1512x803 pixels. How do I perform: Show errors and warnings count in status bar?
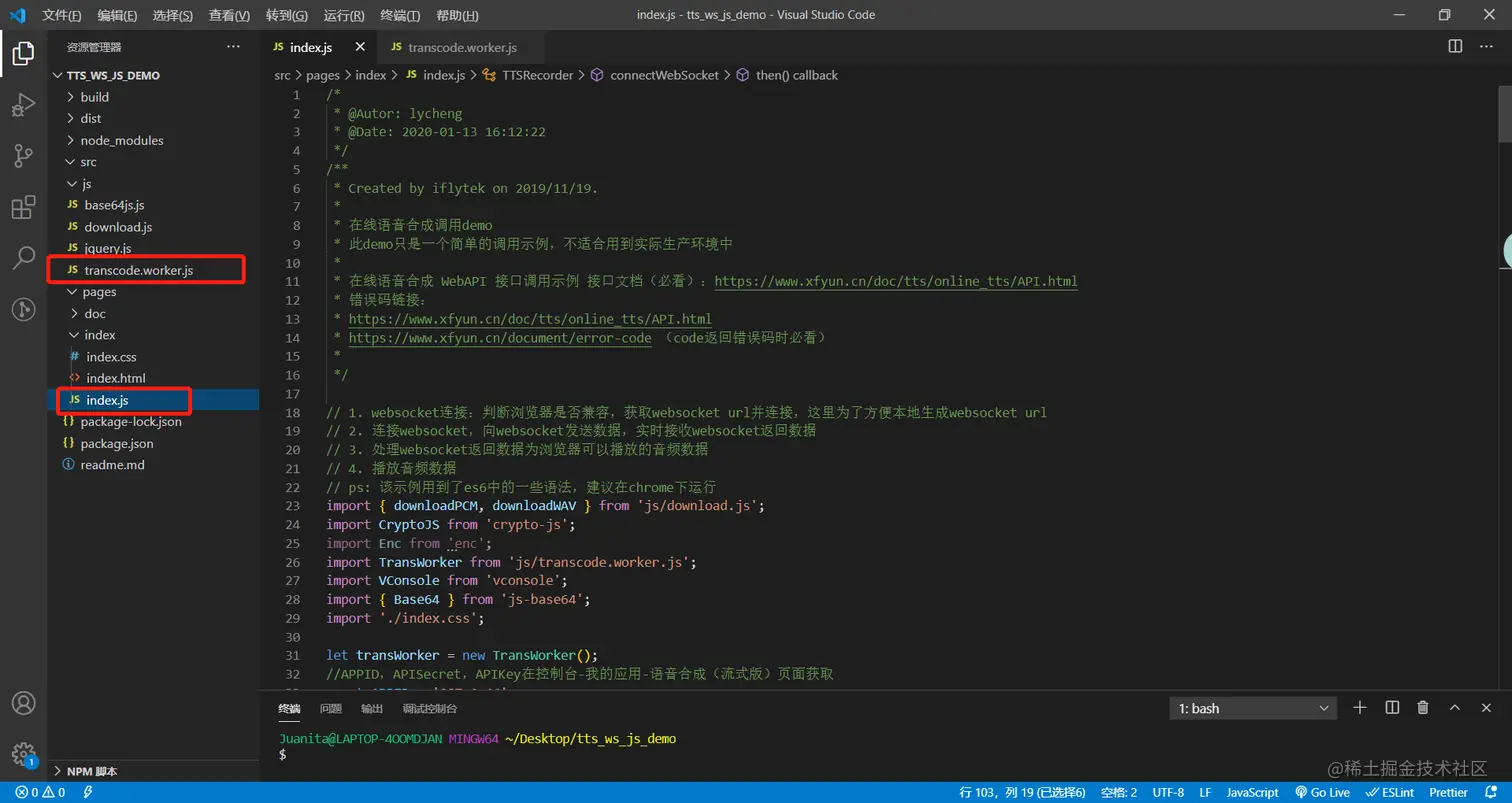pos(40,792)
